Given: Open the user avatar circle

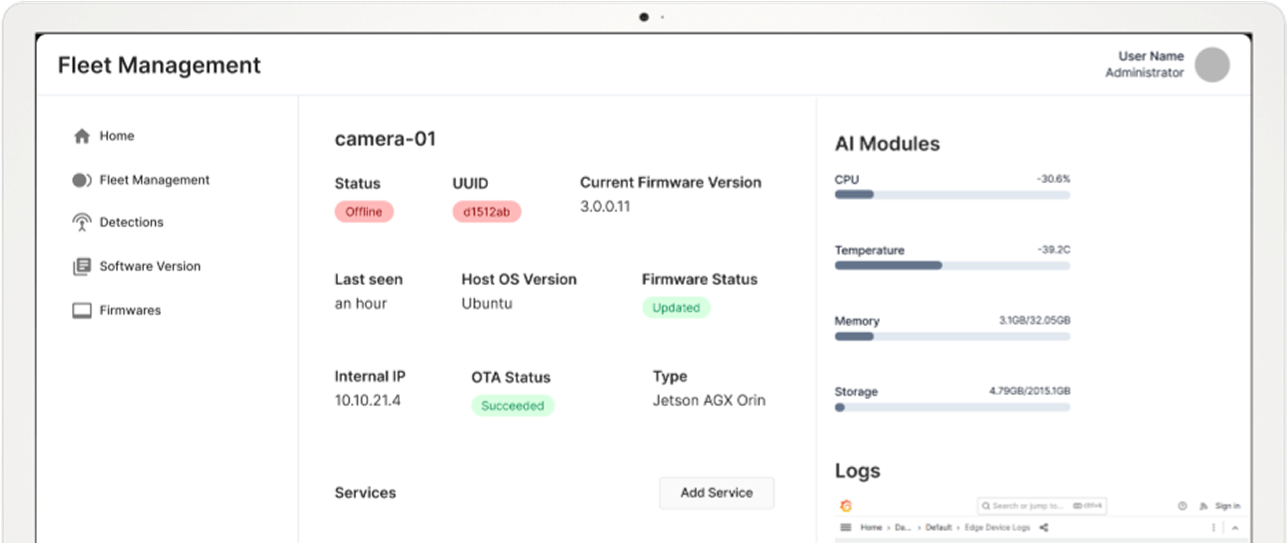Looking at the screenshot, I should (x=1212, y=65).
